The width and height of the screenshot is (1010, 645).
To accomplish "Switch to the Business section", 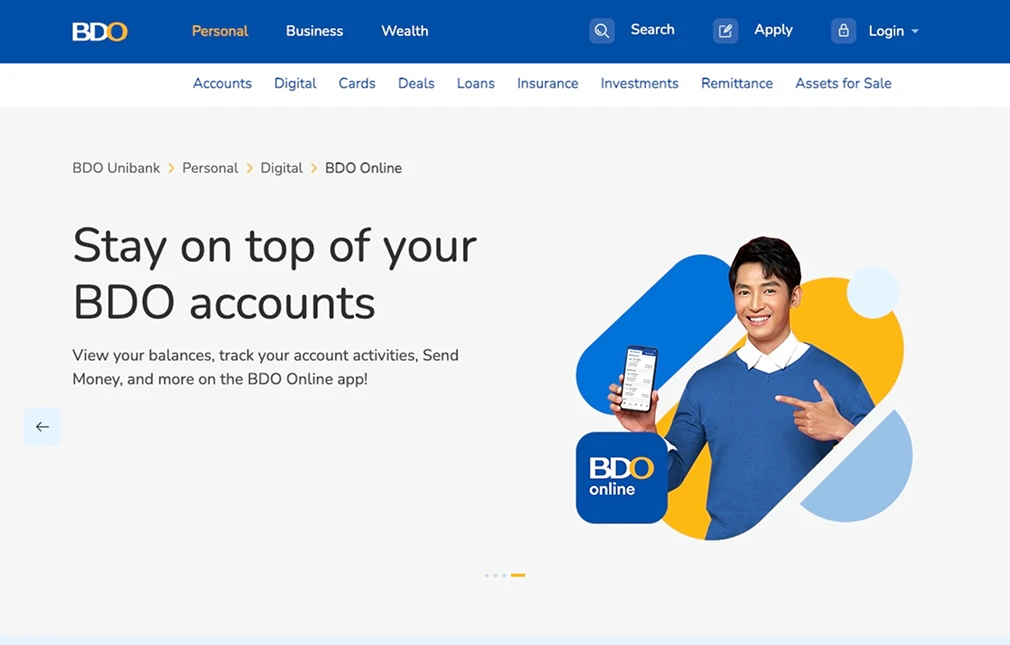I will (x=314, y=31).
